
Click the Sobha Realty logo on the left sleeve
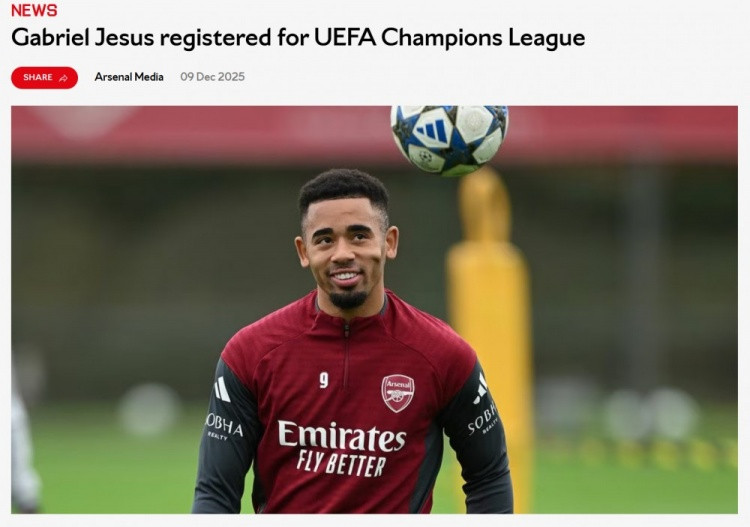coord(223,427)
